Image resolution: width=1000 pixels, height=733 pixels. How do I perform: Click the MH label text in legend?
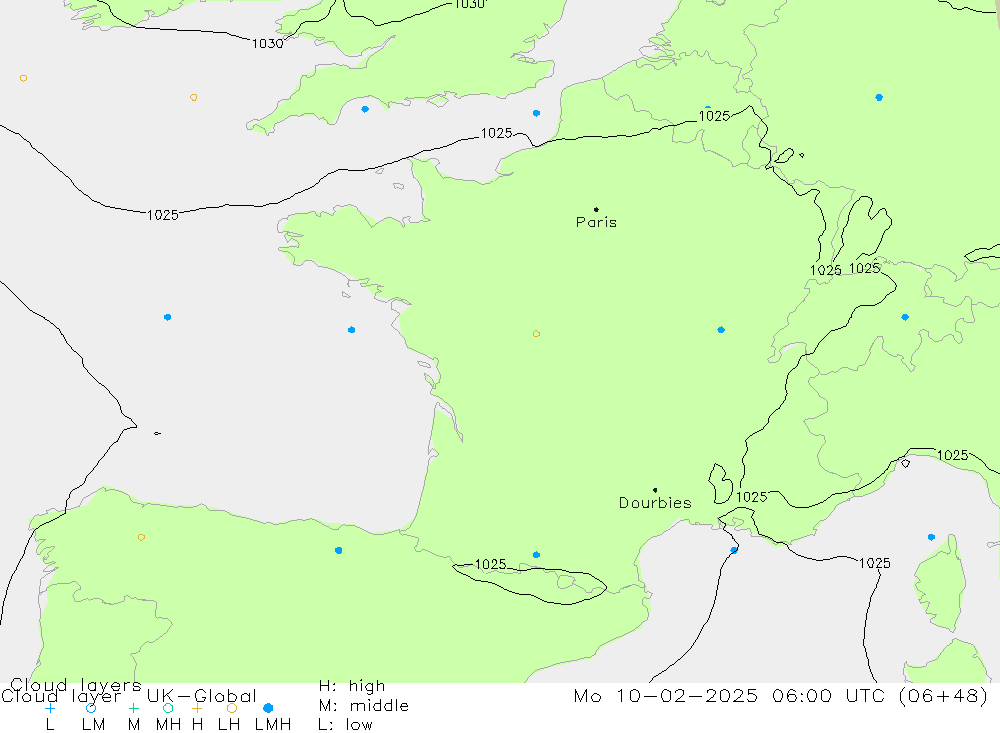click(168, 725)
